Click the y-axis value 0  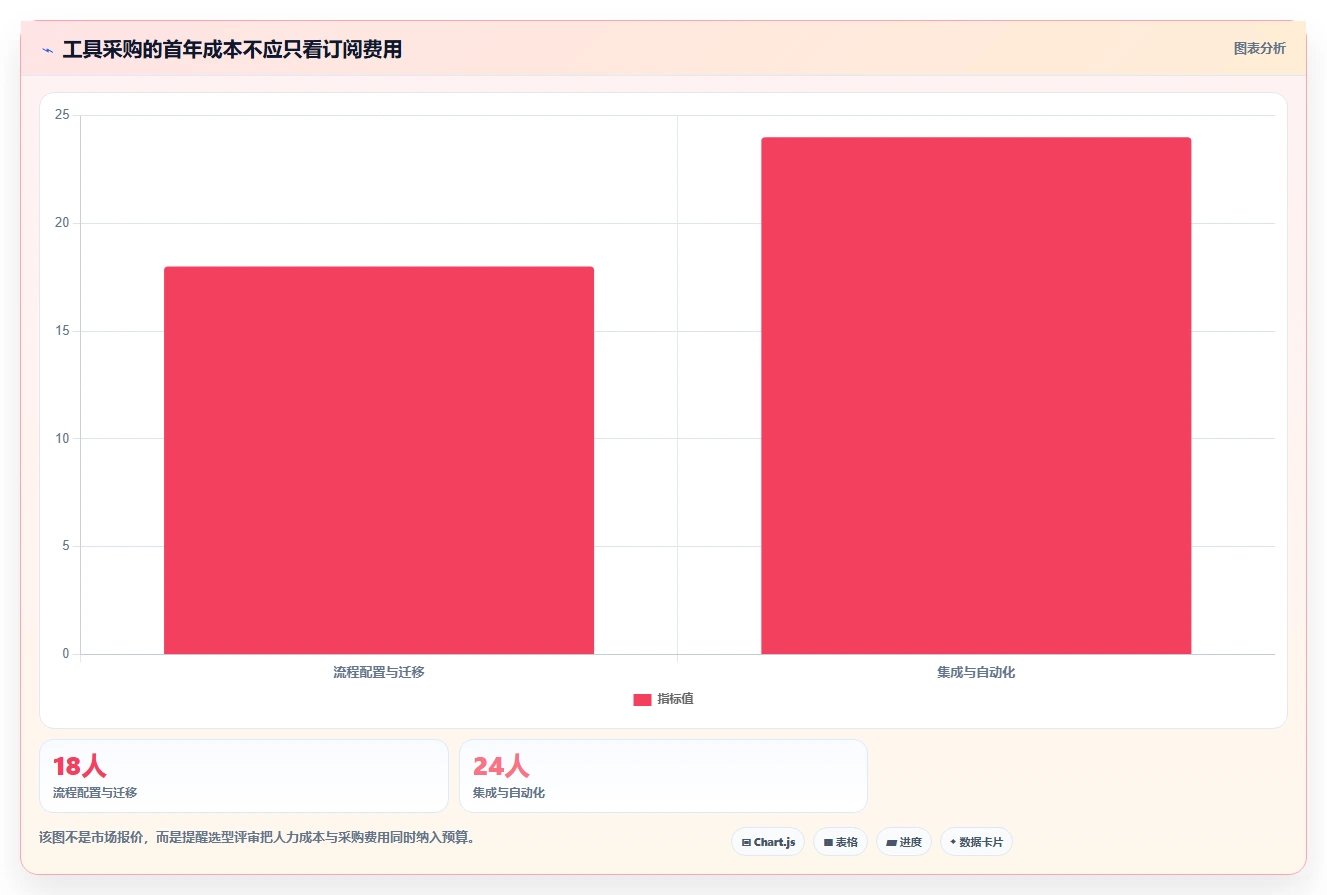[x=66, y=654]
